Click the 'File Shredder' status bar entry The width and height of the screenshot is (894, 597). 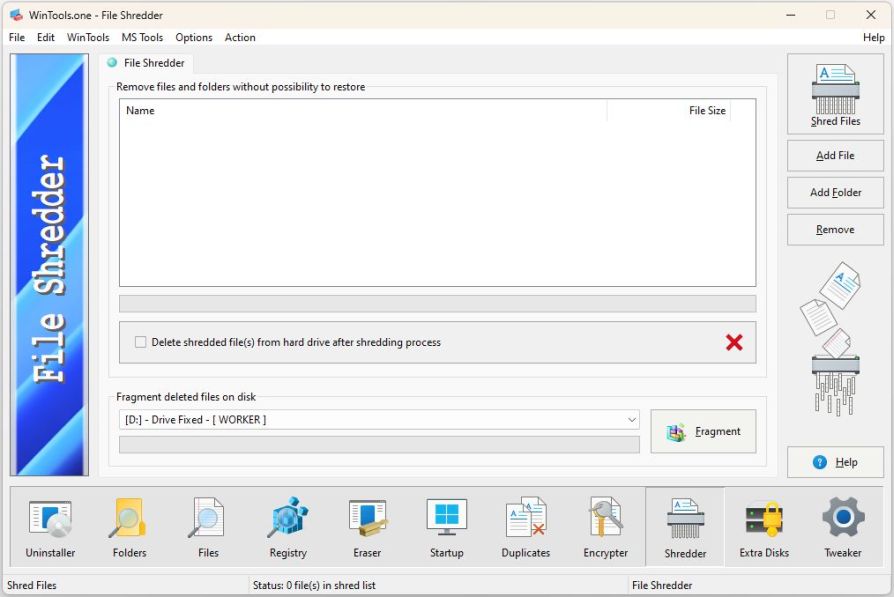pyautogui.click(x=661, y=585)
